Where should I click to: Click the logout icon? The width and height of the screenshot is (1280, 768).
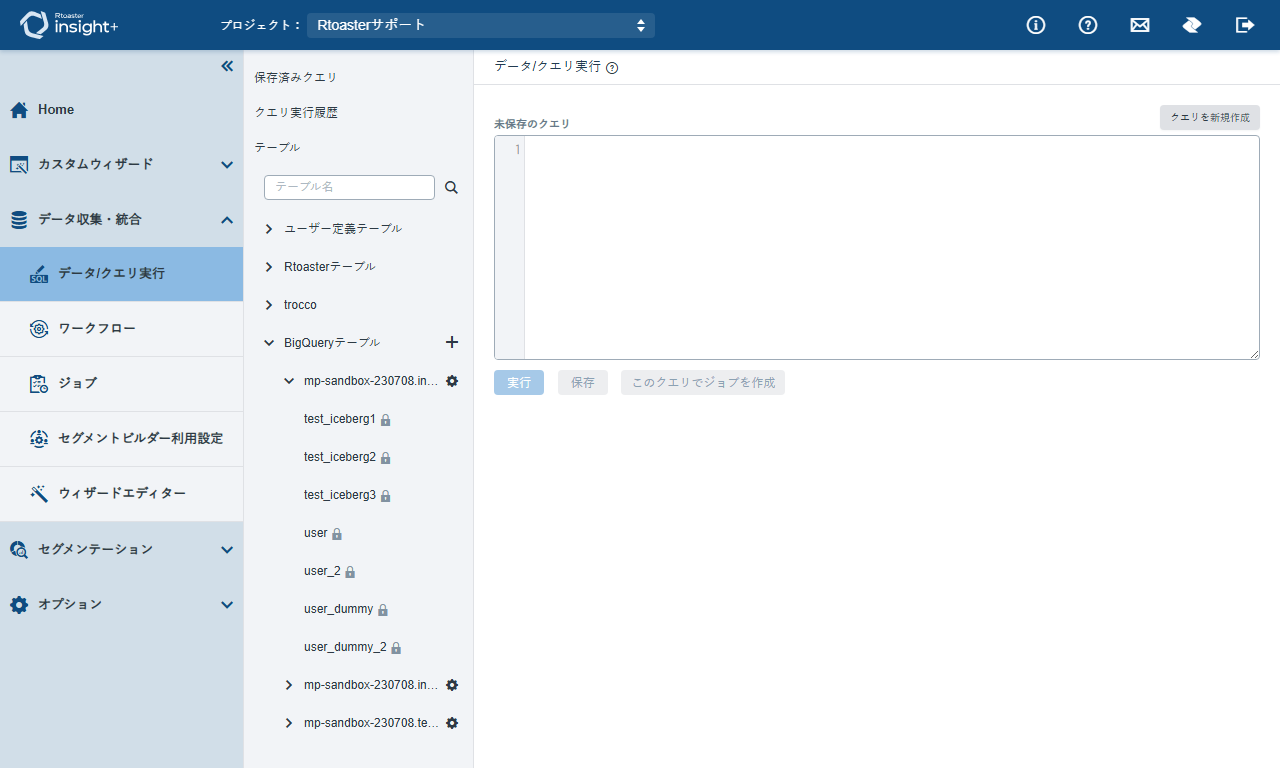(1245, 25)
